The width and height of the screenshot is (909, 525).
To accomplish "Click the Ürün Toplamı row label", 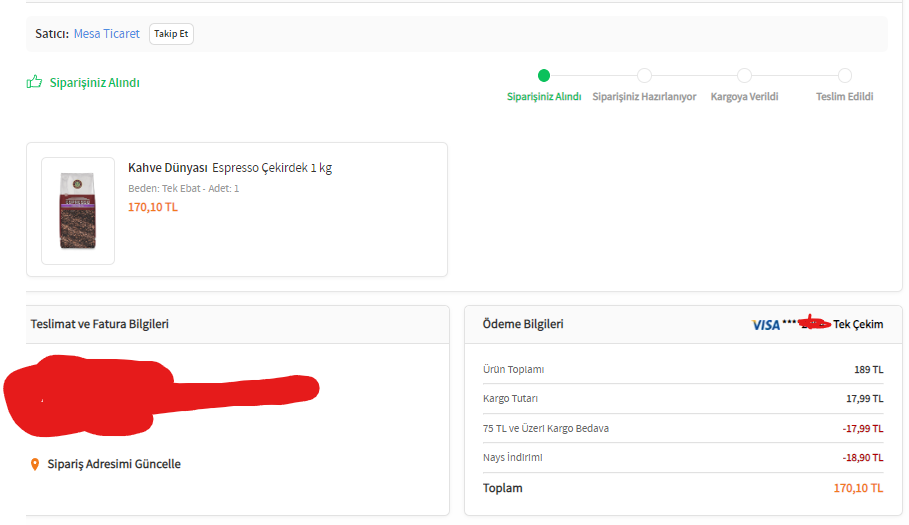I will (514, 369).
